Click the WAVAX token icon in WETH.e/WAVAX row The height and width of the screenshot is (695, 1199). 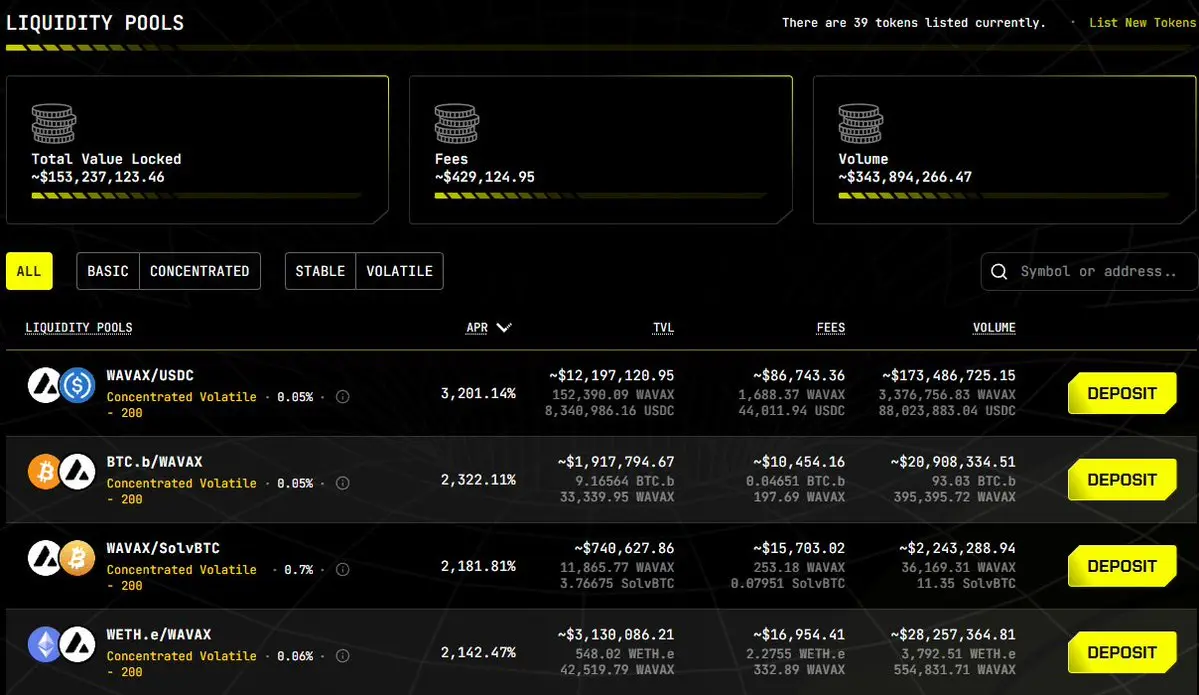click(77, 645)
